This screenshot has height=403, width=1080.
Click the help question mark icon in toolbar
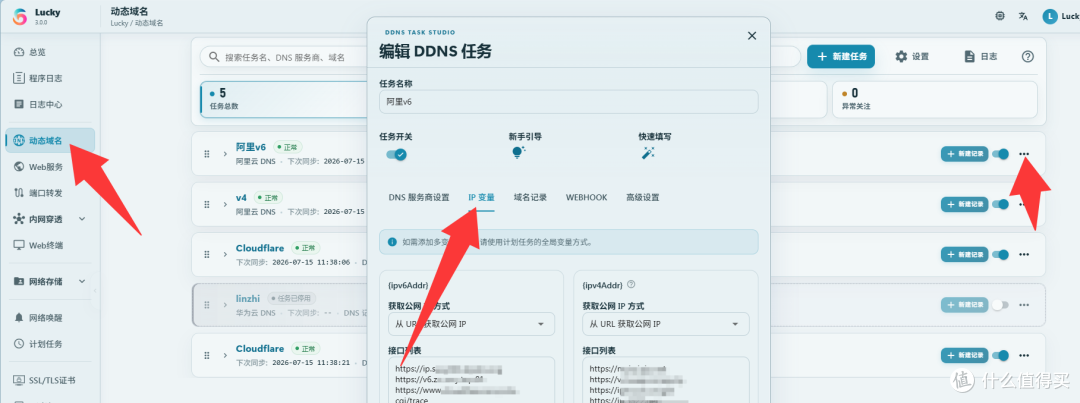[x=1028, y=56]
